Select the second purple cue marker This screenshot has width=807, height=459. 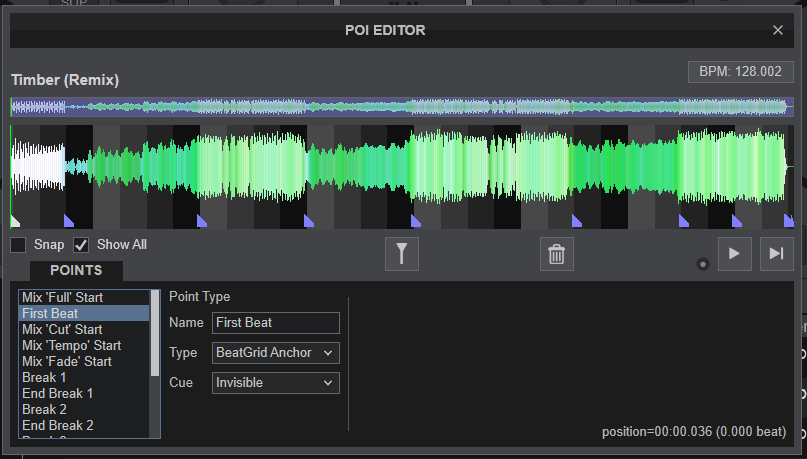202,220
